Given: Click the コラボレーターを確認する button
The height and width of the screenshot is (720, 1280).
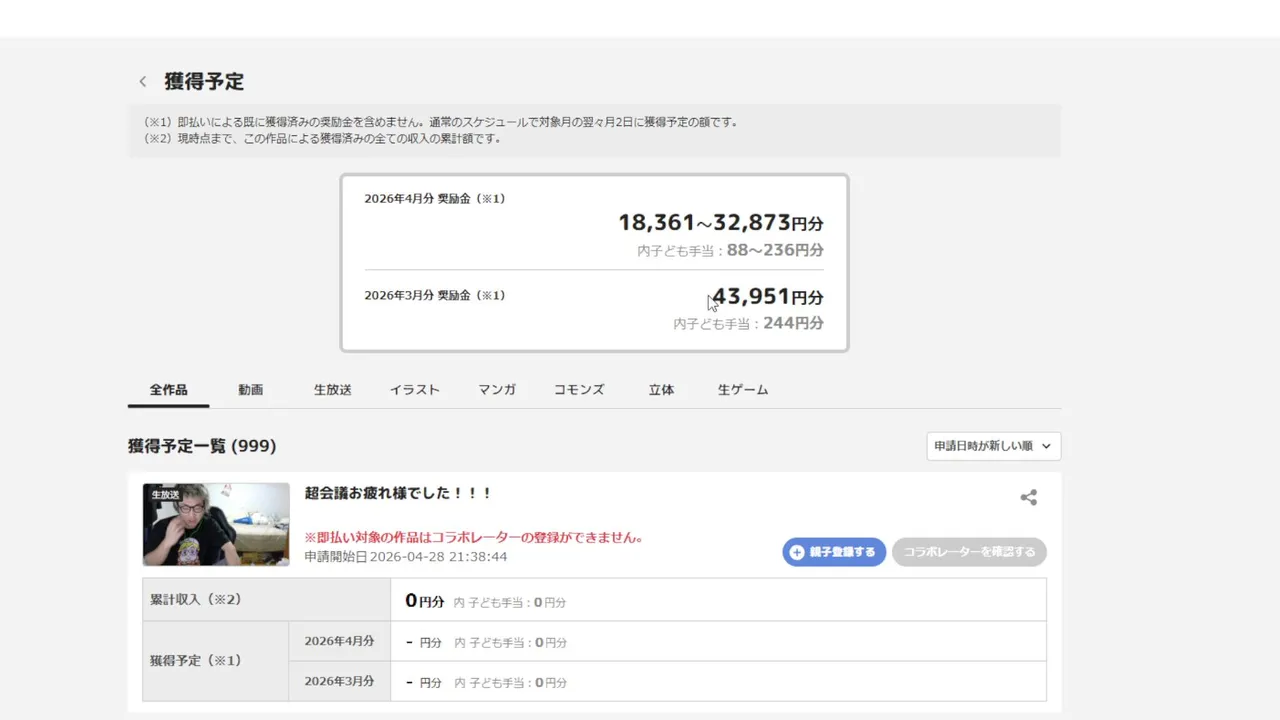Looking at the screenshot, I should pos(969,552).
